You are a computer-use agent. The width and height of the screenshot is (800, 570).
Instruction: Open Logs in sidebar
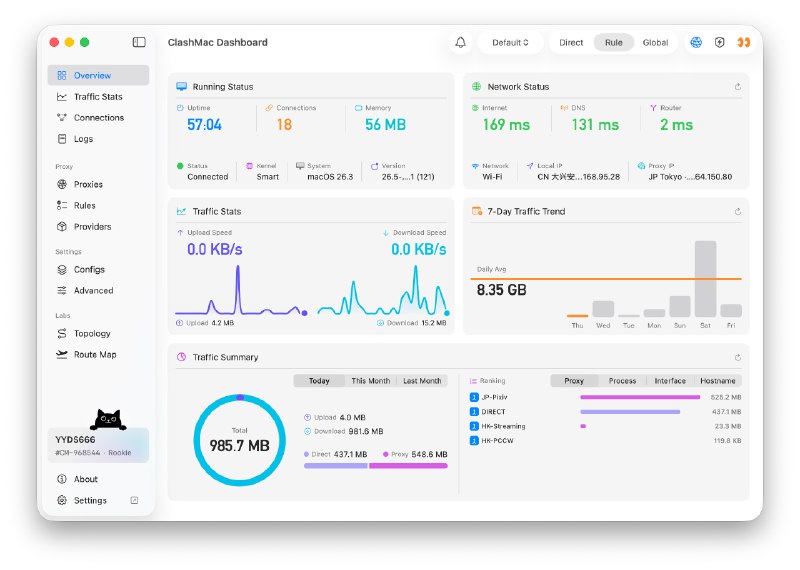(98, 139)
